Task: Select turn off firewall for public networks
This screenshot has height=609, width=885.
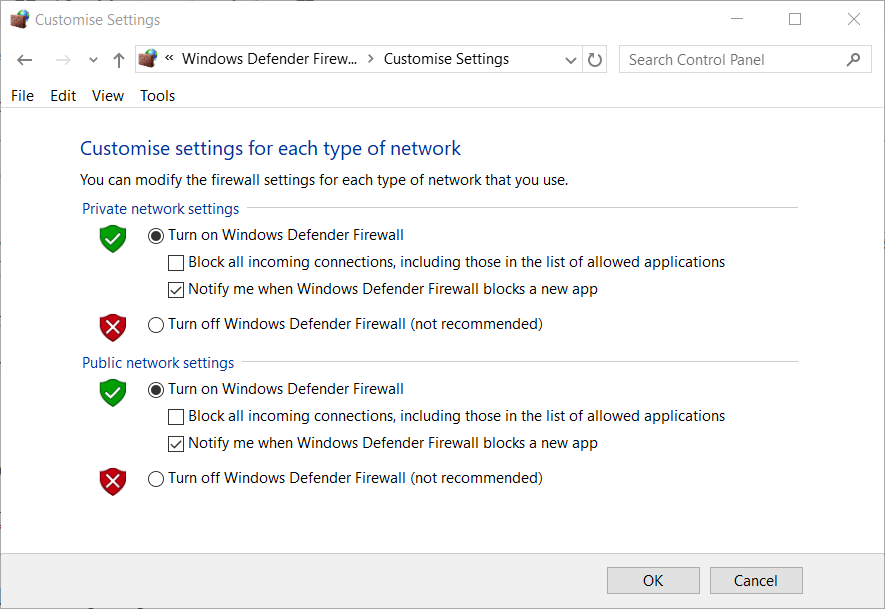Action: (x=156, y=478)
